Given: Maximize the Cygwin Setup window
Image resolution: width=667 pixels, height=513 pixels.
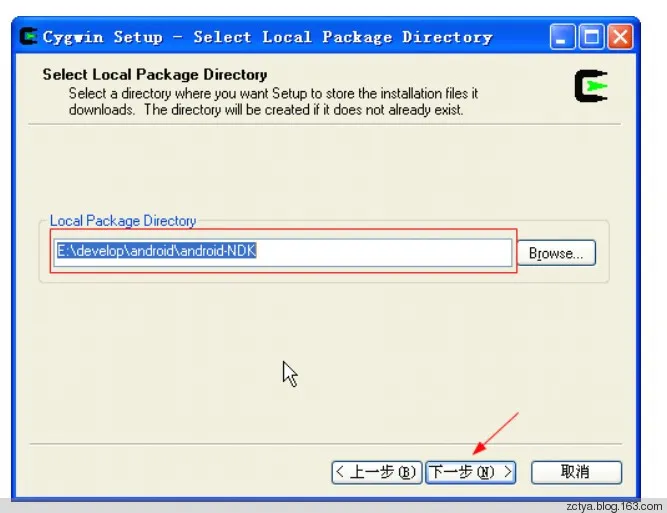Looking at the screenshot, I should [x=591, y=37].
